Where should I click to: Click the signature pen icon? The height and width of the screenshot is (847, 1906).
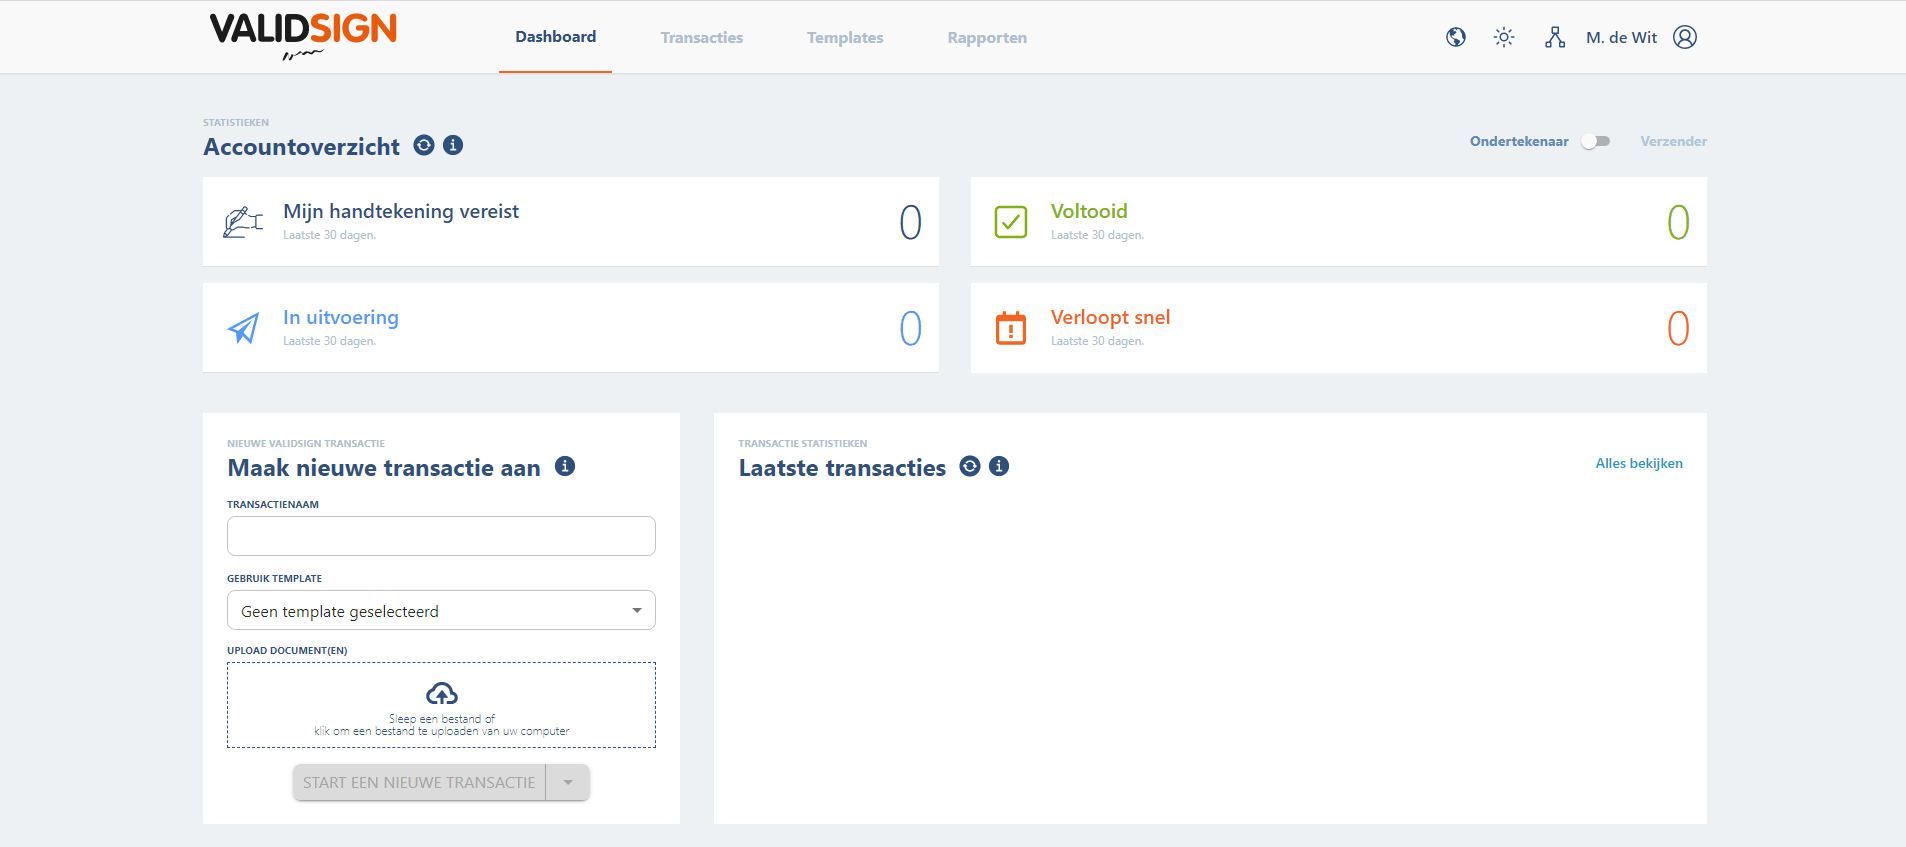tap(243, 222)
